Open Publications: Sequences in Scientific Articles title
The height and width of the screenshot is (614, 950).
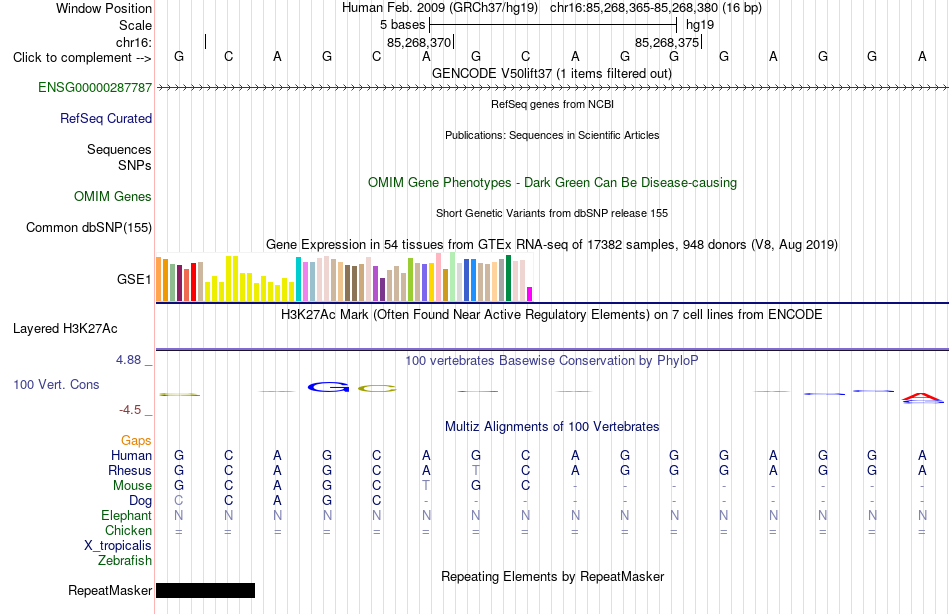click(x=552, y=135)
